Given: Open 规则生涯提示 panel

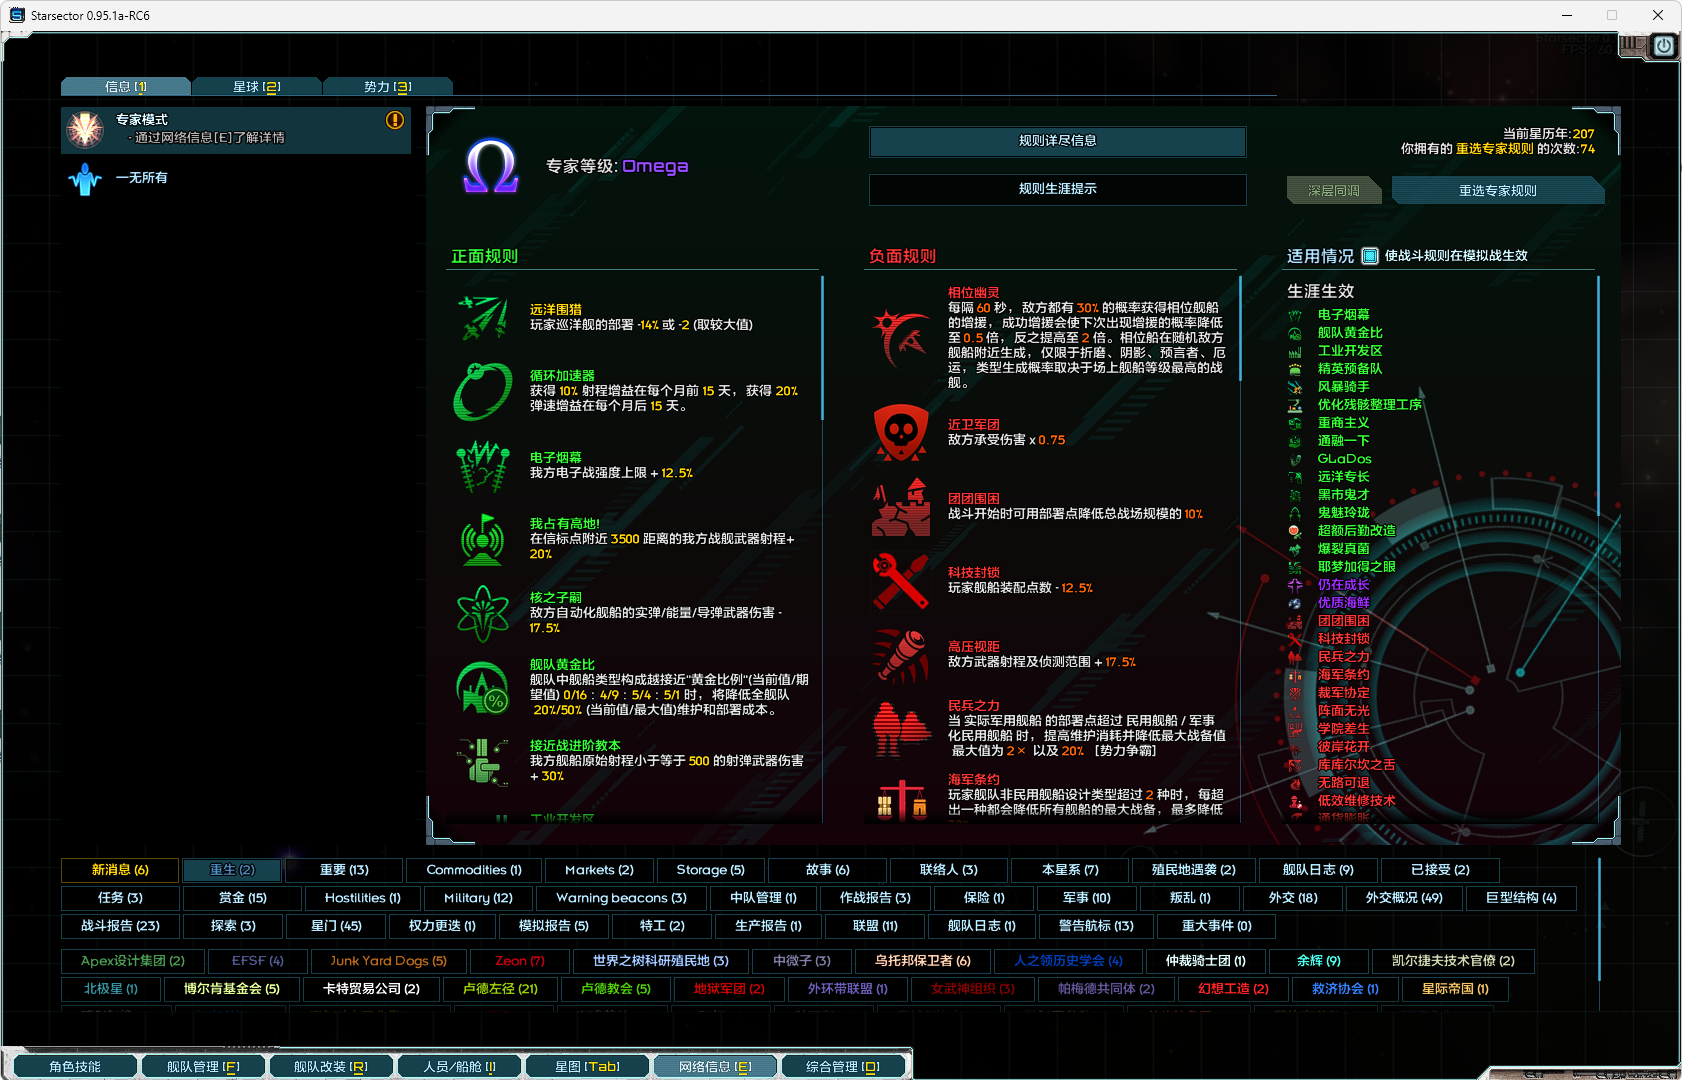Looking at the screenshot, I should pos(1057,189).
